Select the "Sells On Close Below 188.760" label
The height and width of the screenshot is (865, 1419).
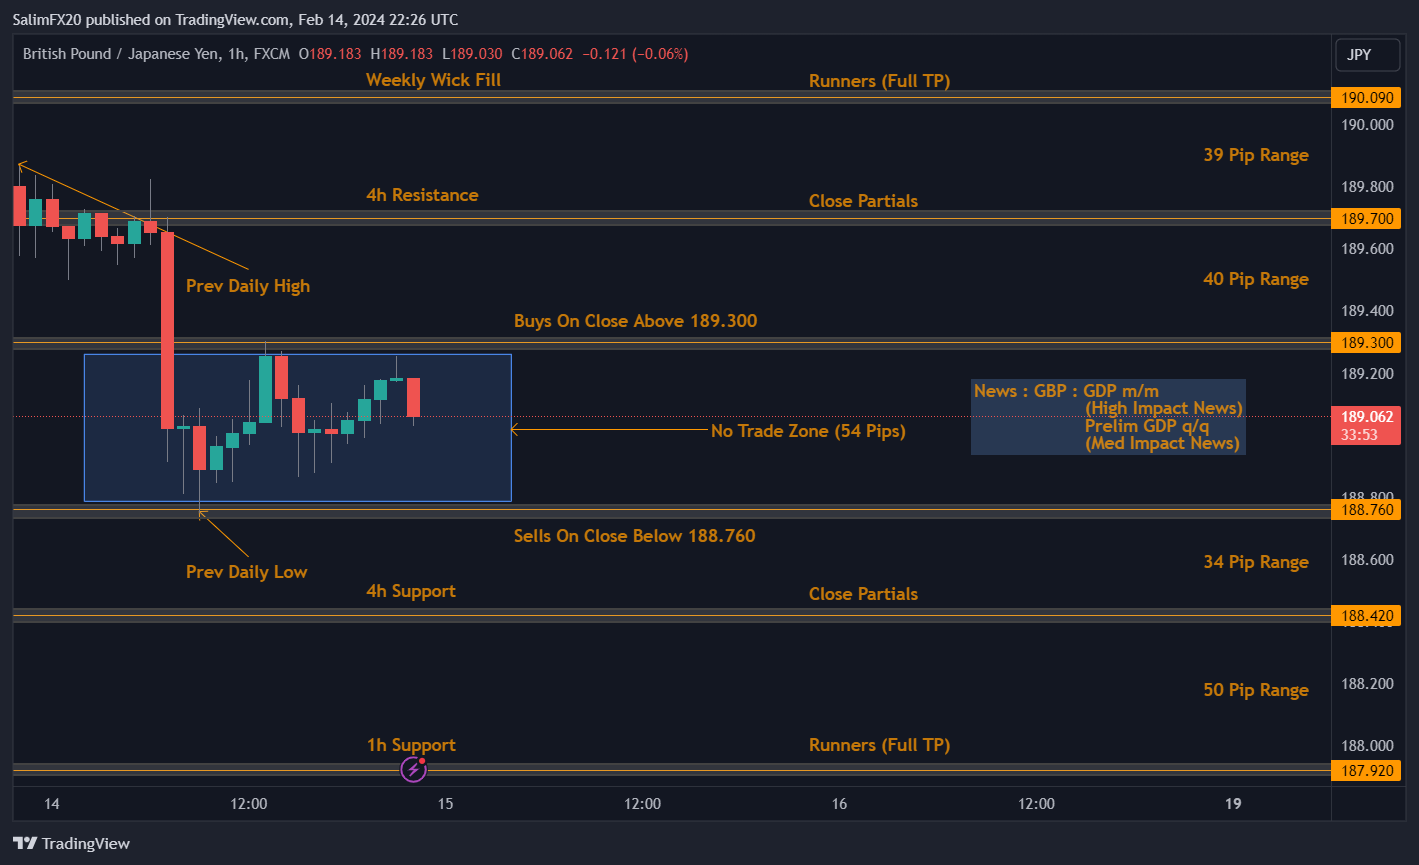(x=634, y=536)
